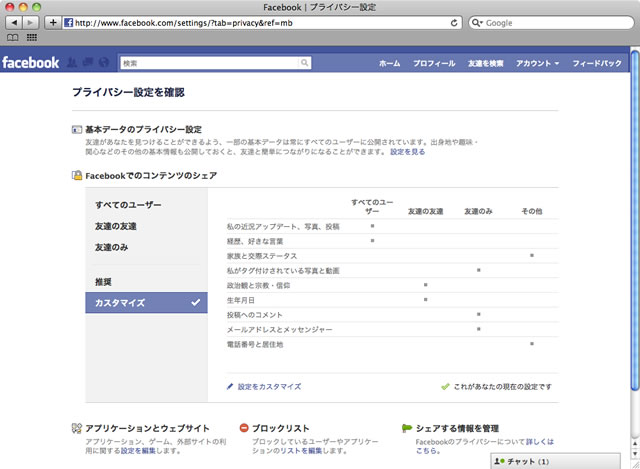Open リストを編集 link under ブロックリスト
The width and height of the screenshot is (640, 469).
click(301, 451)
